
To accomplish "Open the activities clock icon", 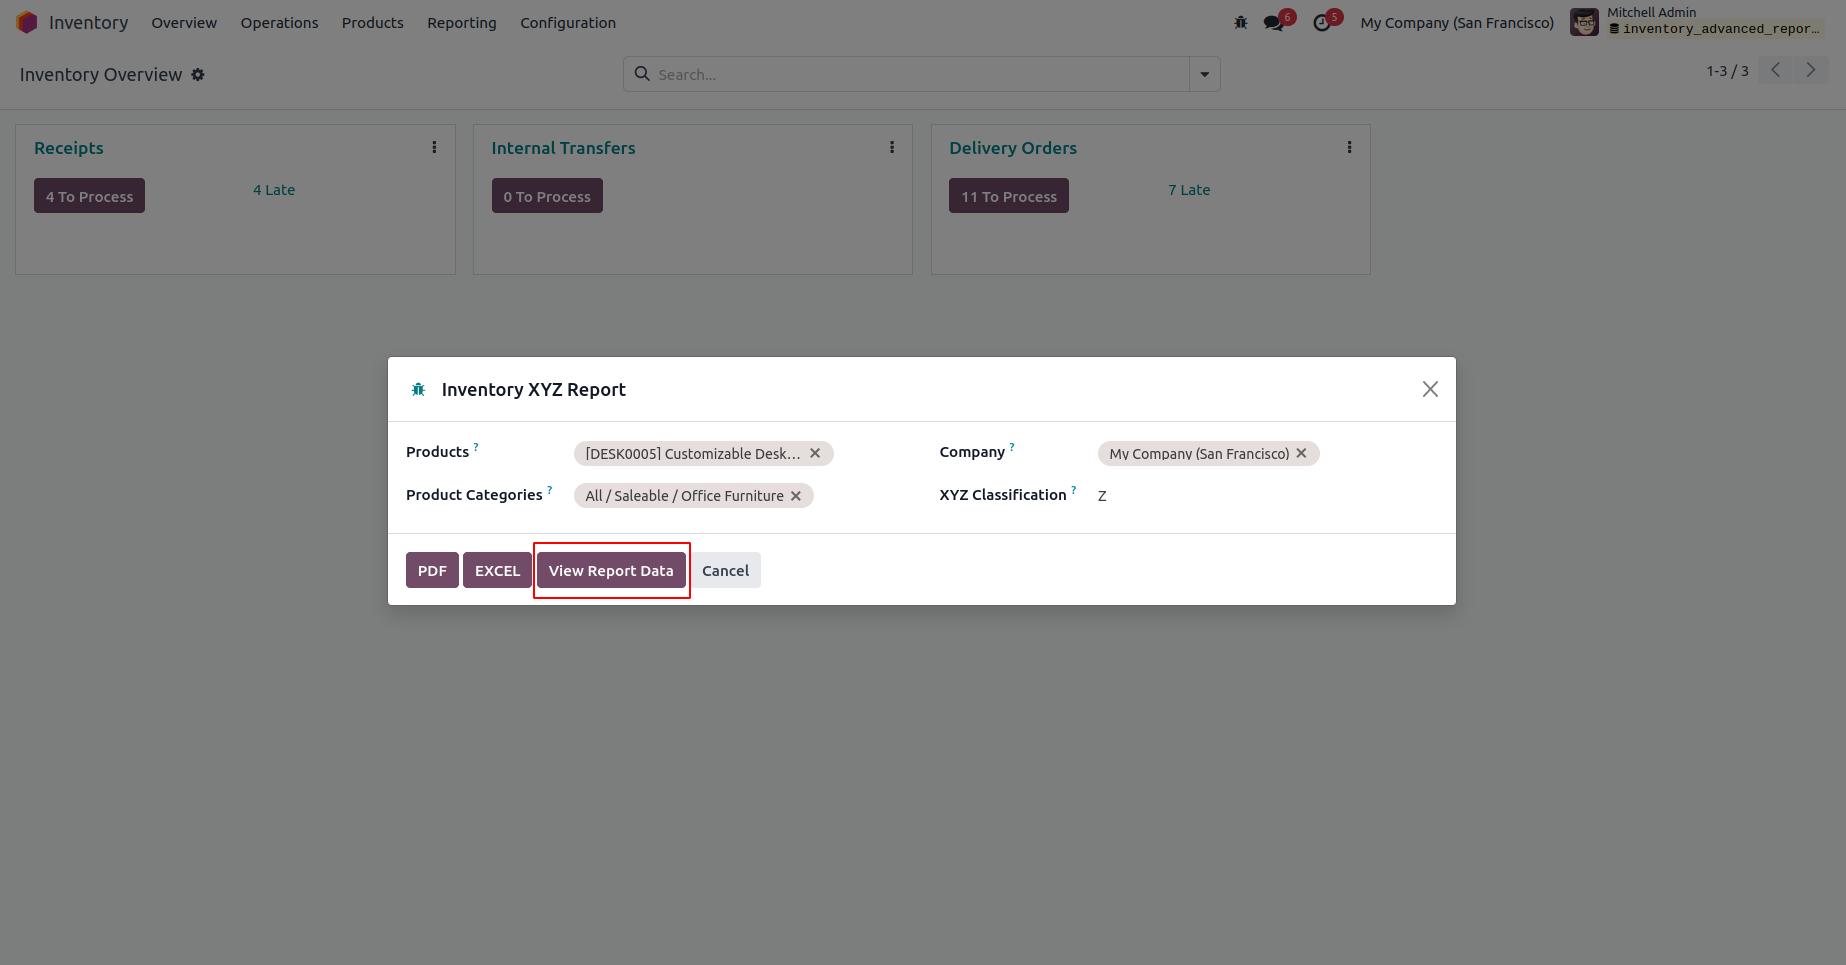I will [x=1322, y=23].
